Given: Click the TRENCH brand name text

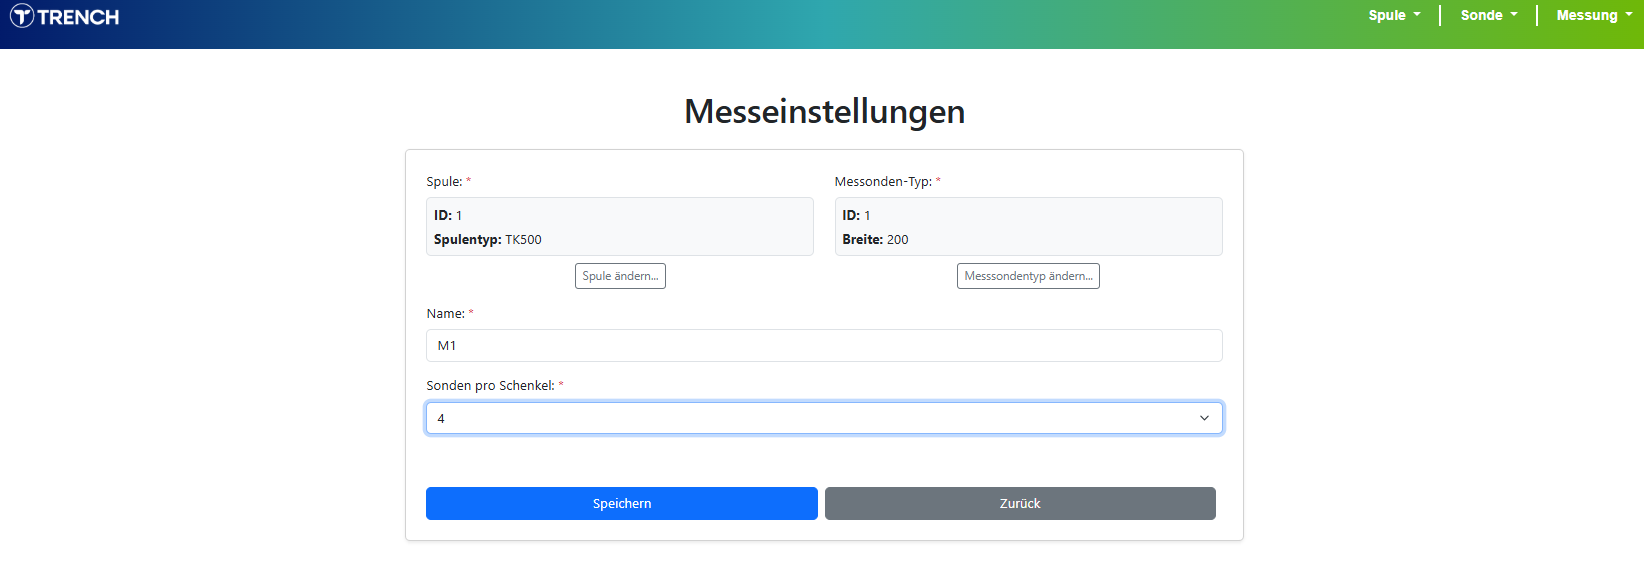Looking at the screenshot, I should tap(78, 17).
